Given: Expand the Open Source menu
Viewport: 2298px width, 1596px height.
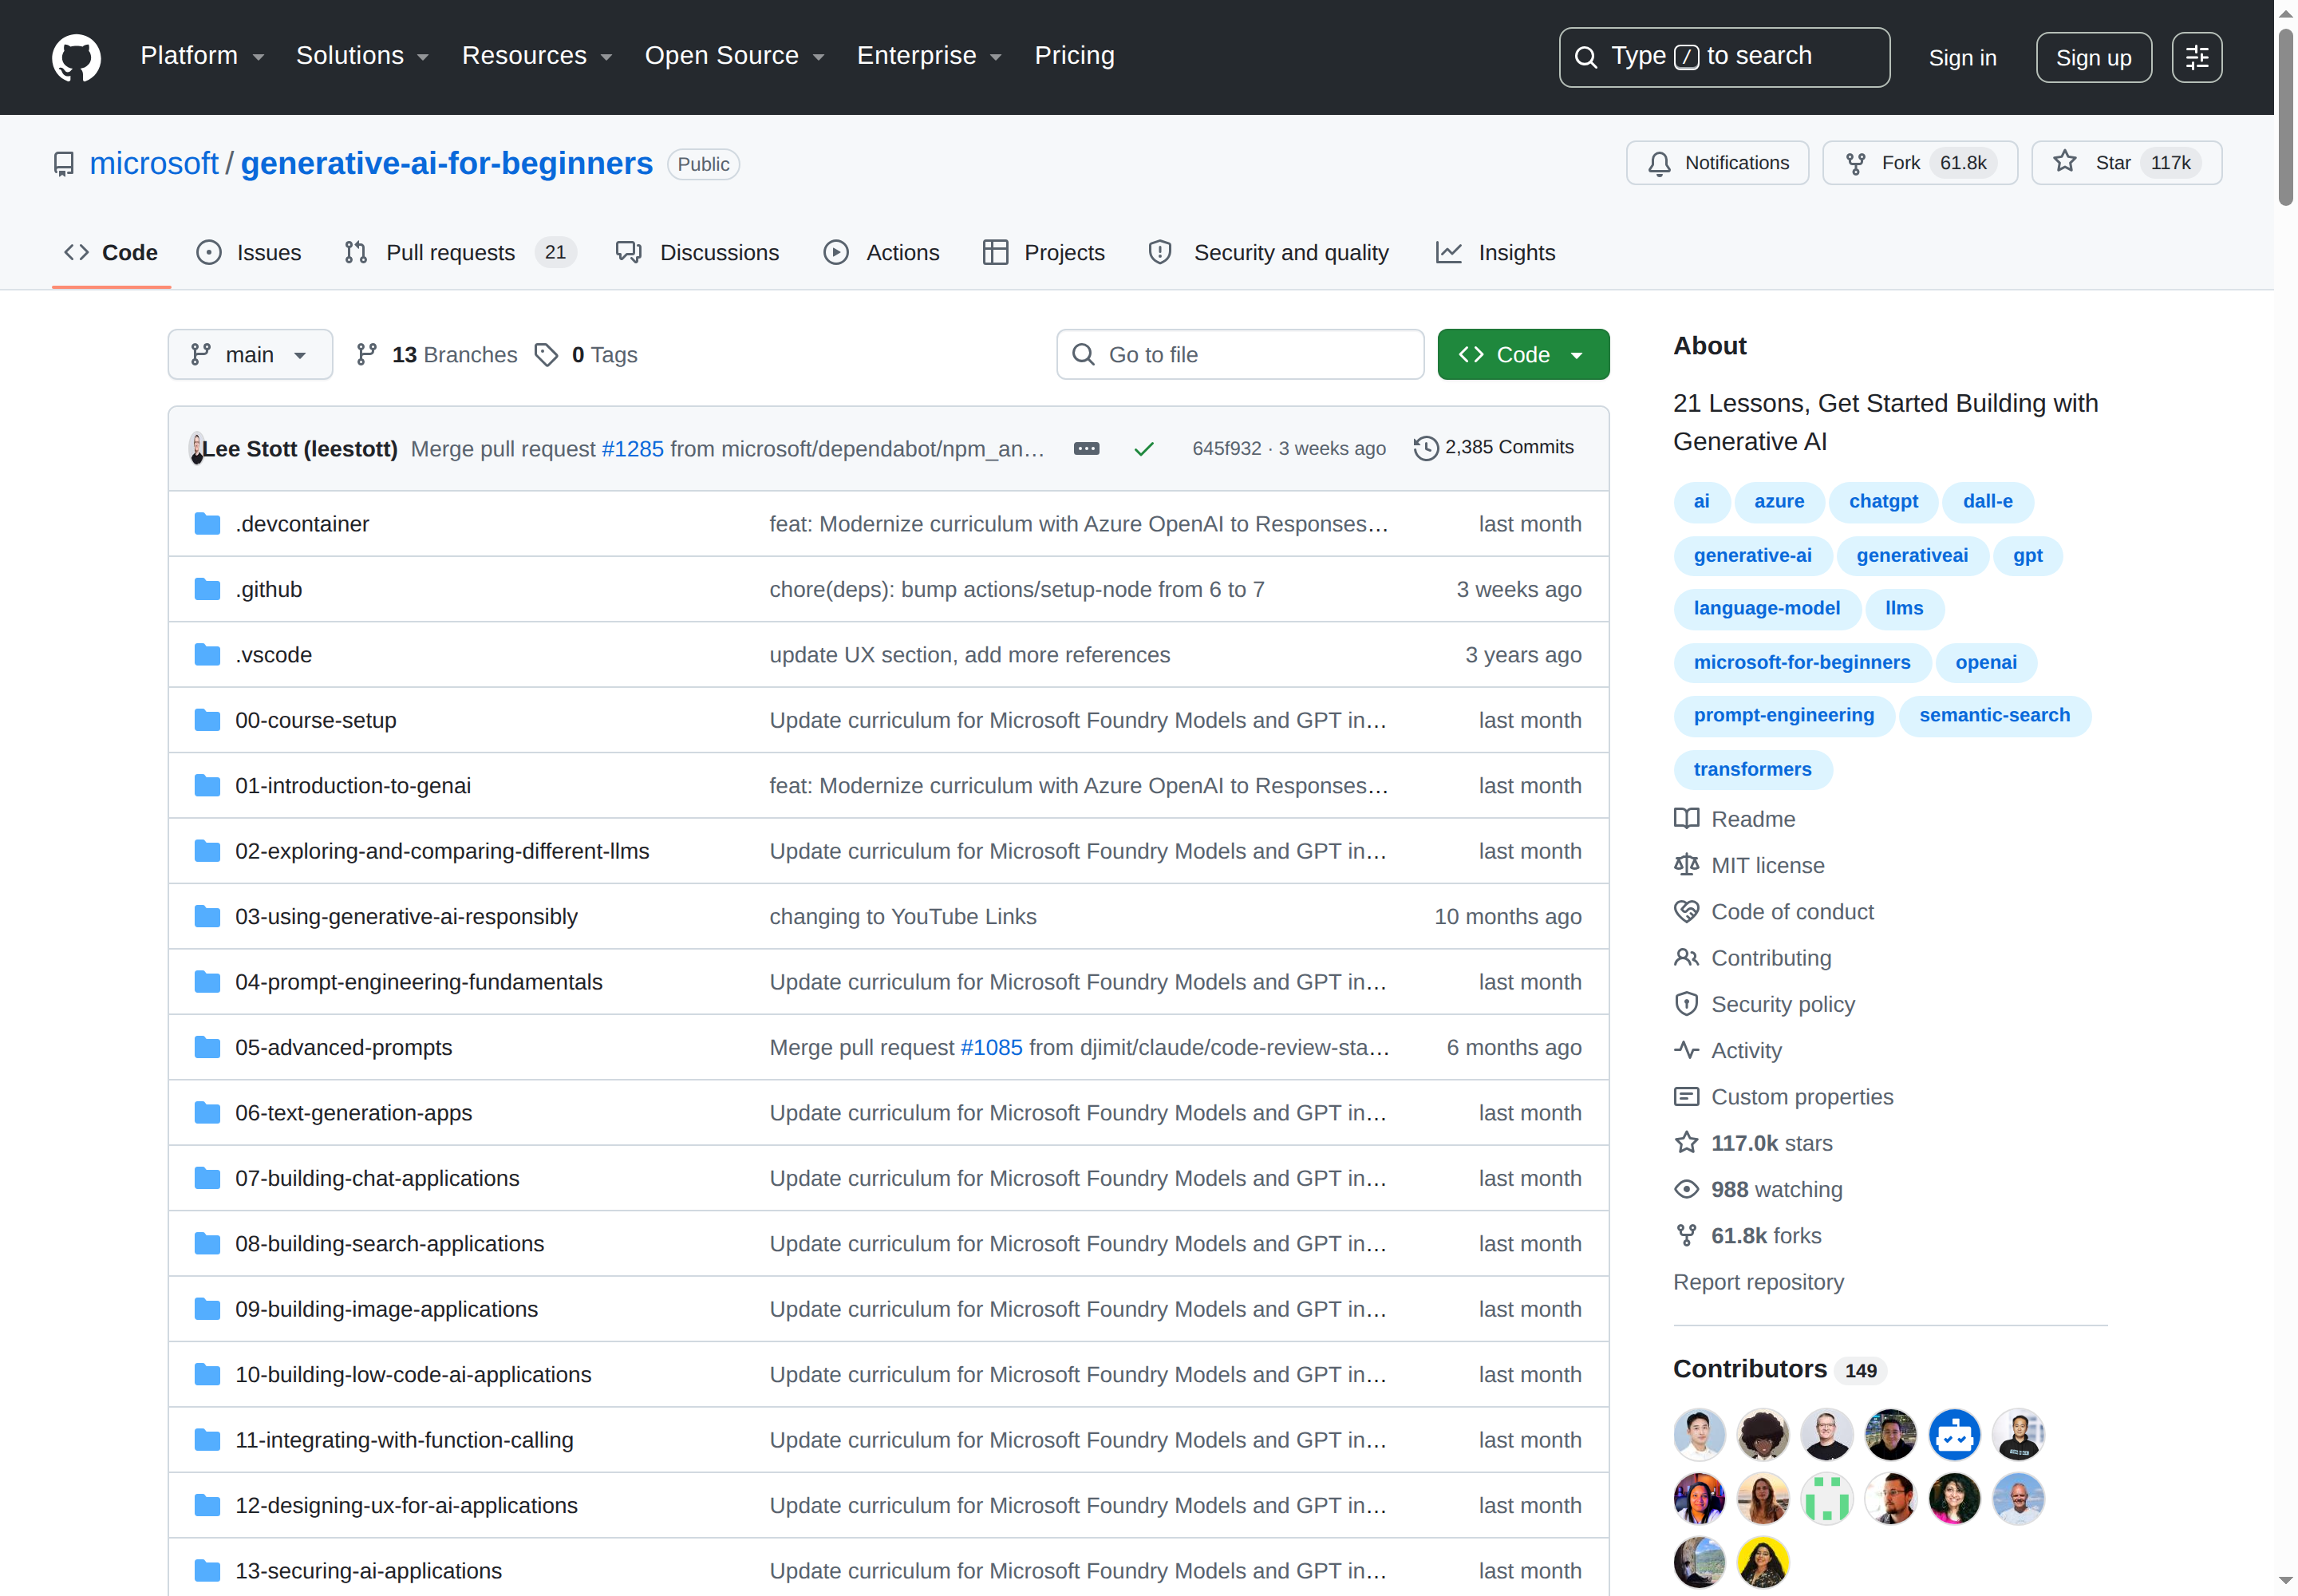Looking at the screenshot, I should [735, 56].
